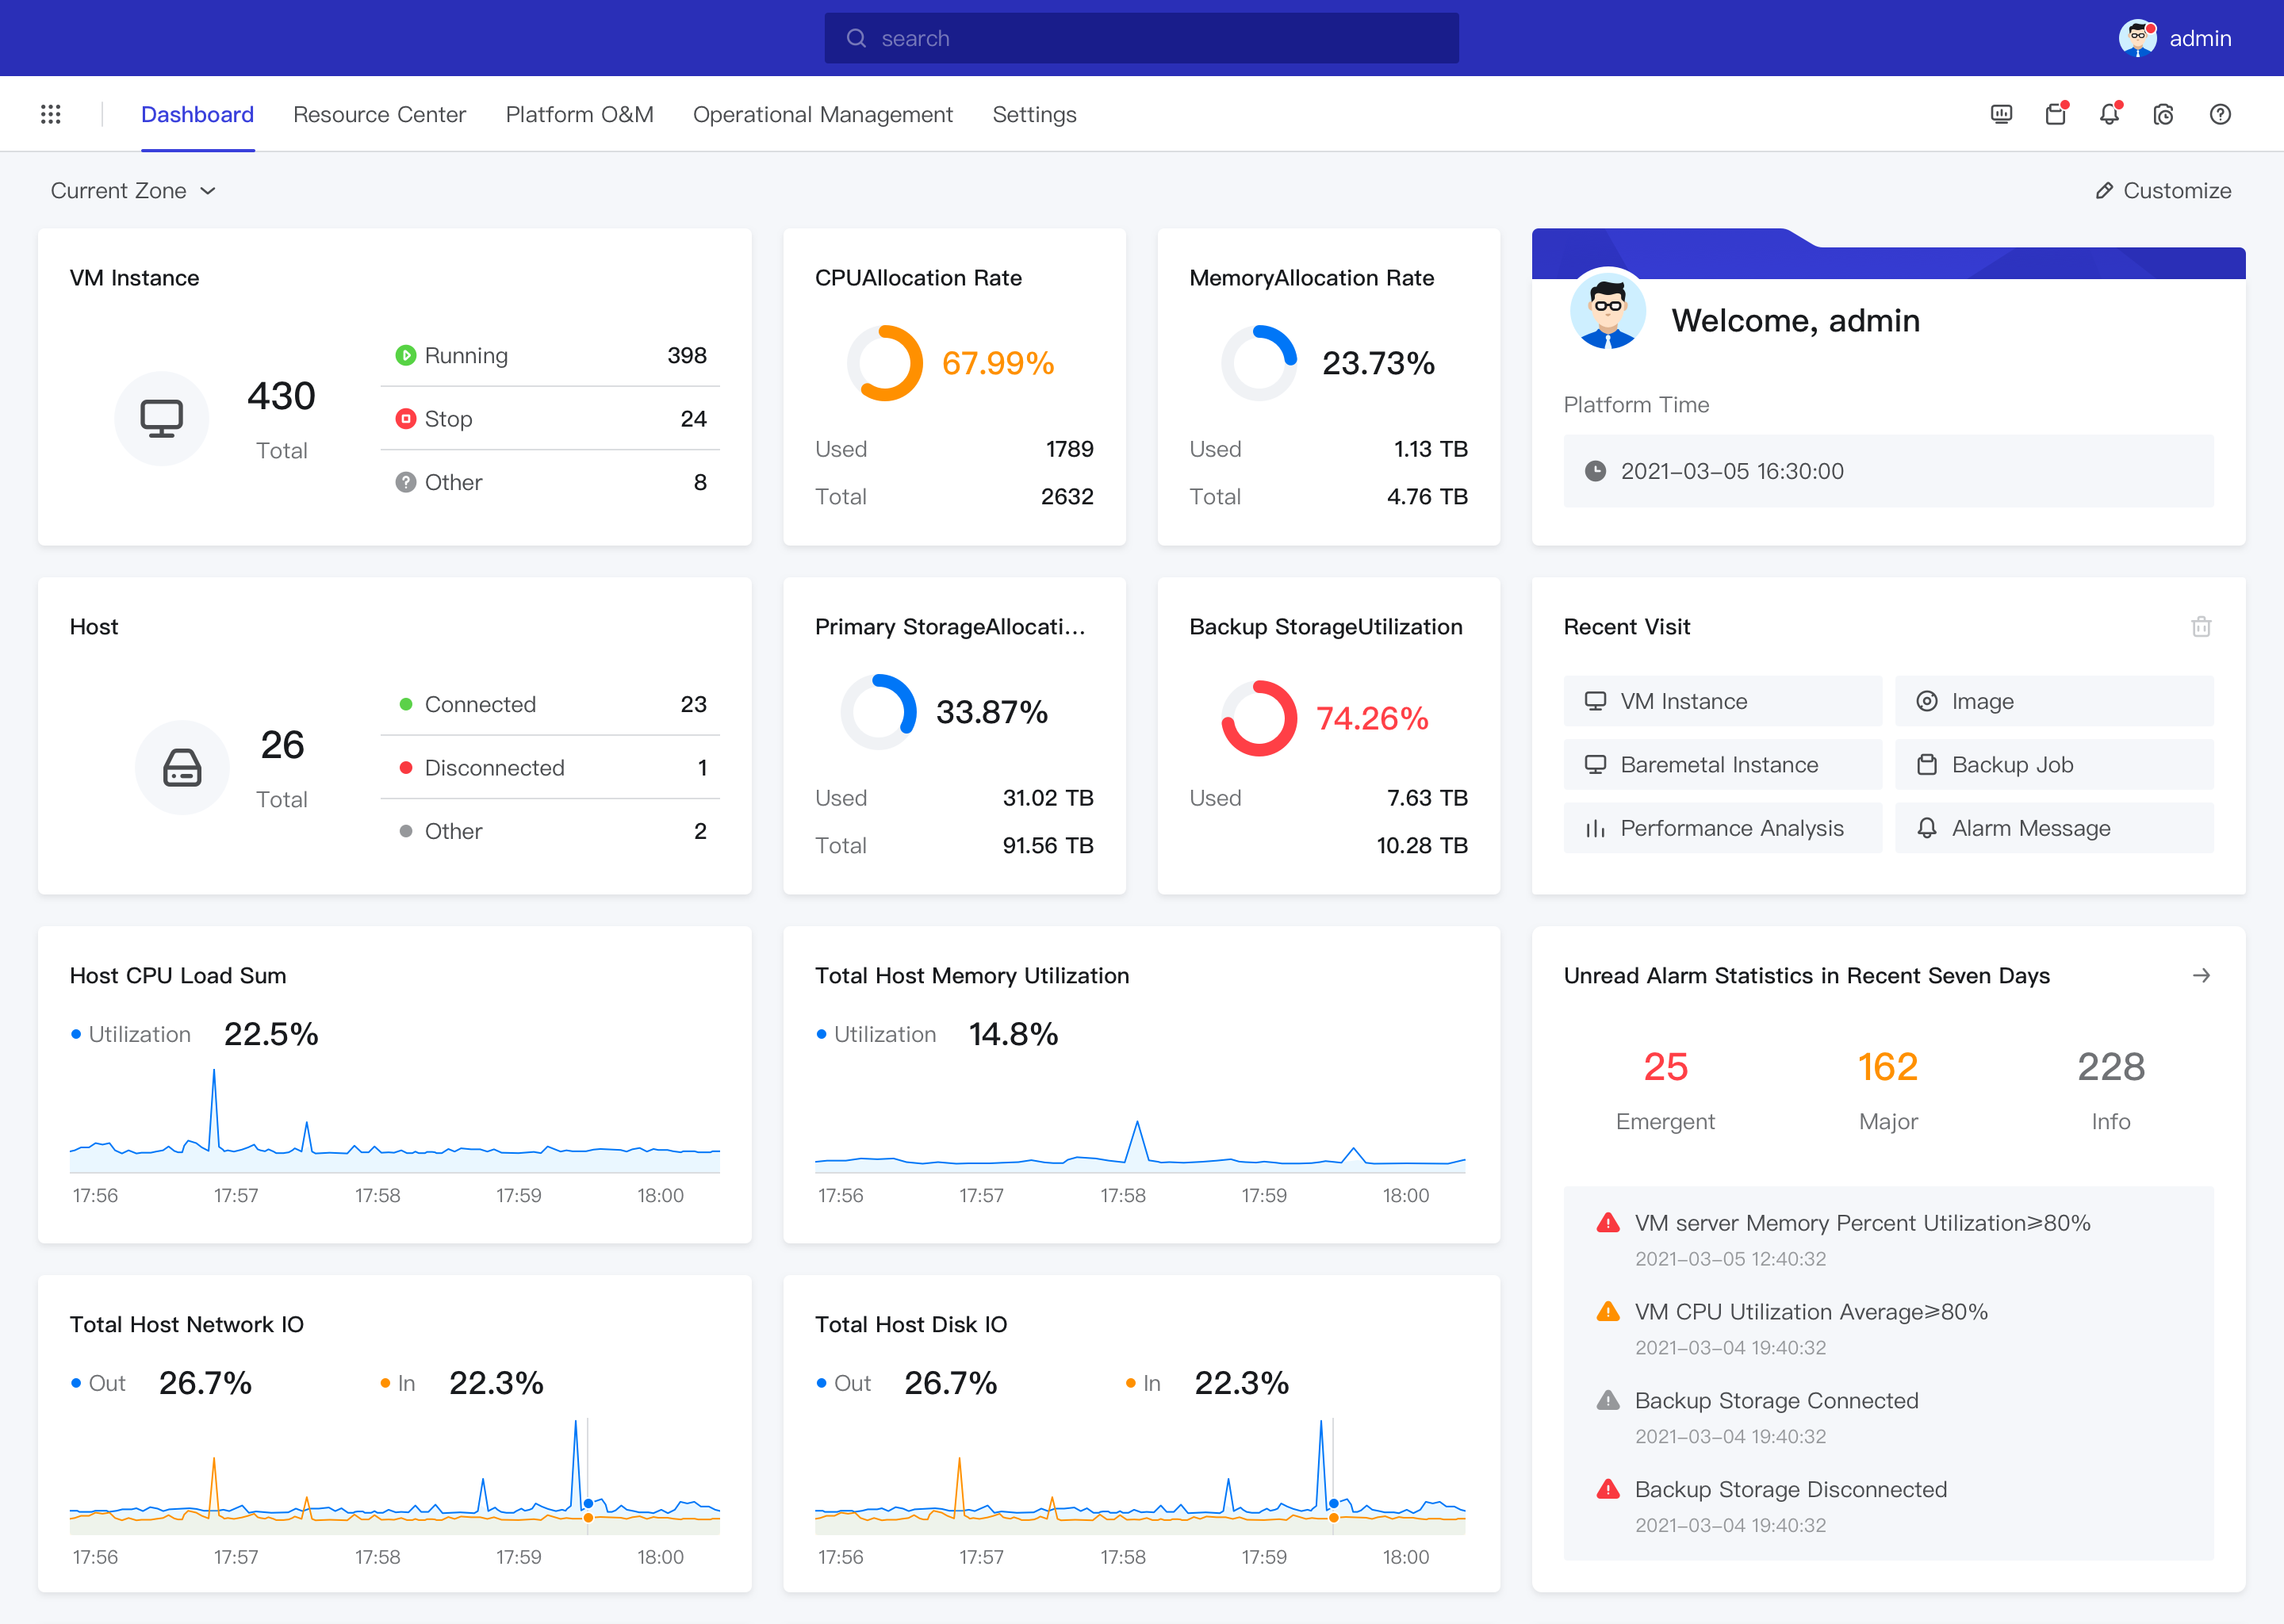Click the console monitor icon in header
The image size is (2284, 1624).
[x=2001, y=114]
